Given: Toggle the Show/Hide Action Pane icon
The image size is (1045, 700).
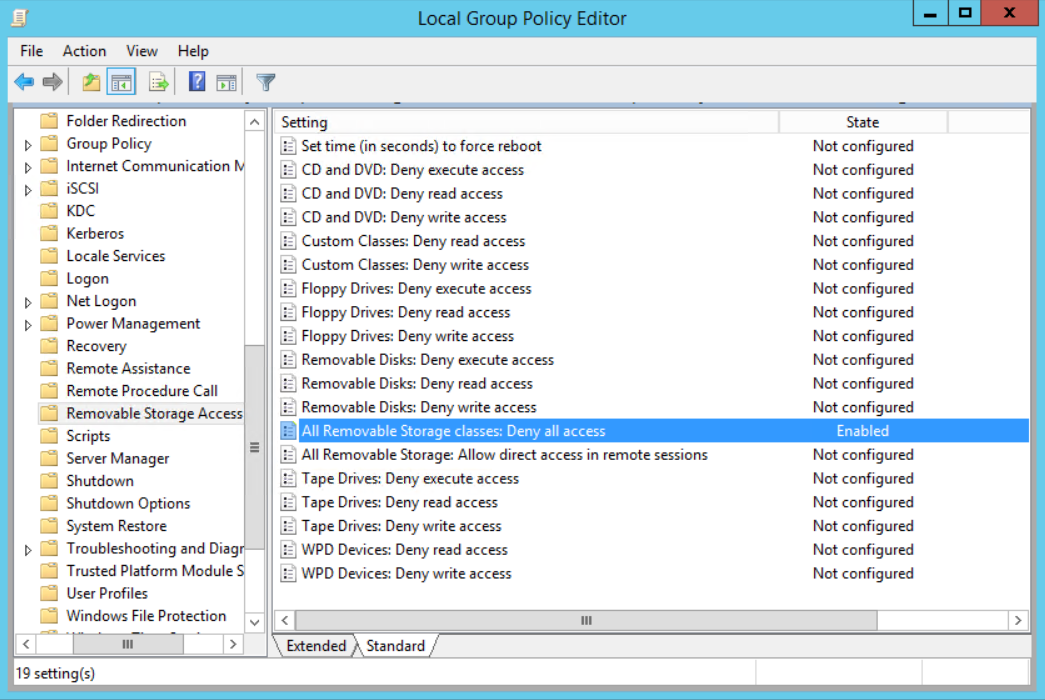Looking at the screenshot, I should click(227, 82).
